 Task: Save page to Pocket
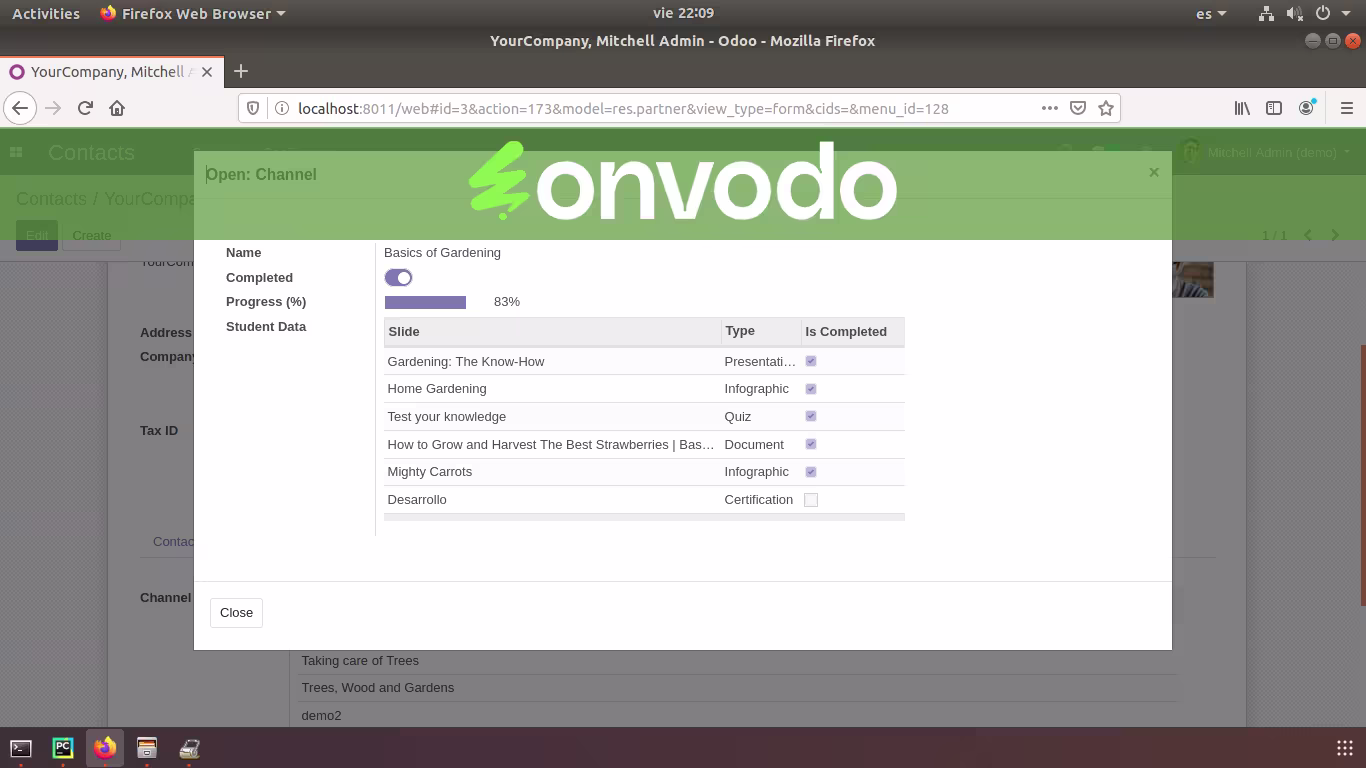[x=1078, y=108]
